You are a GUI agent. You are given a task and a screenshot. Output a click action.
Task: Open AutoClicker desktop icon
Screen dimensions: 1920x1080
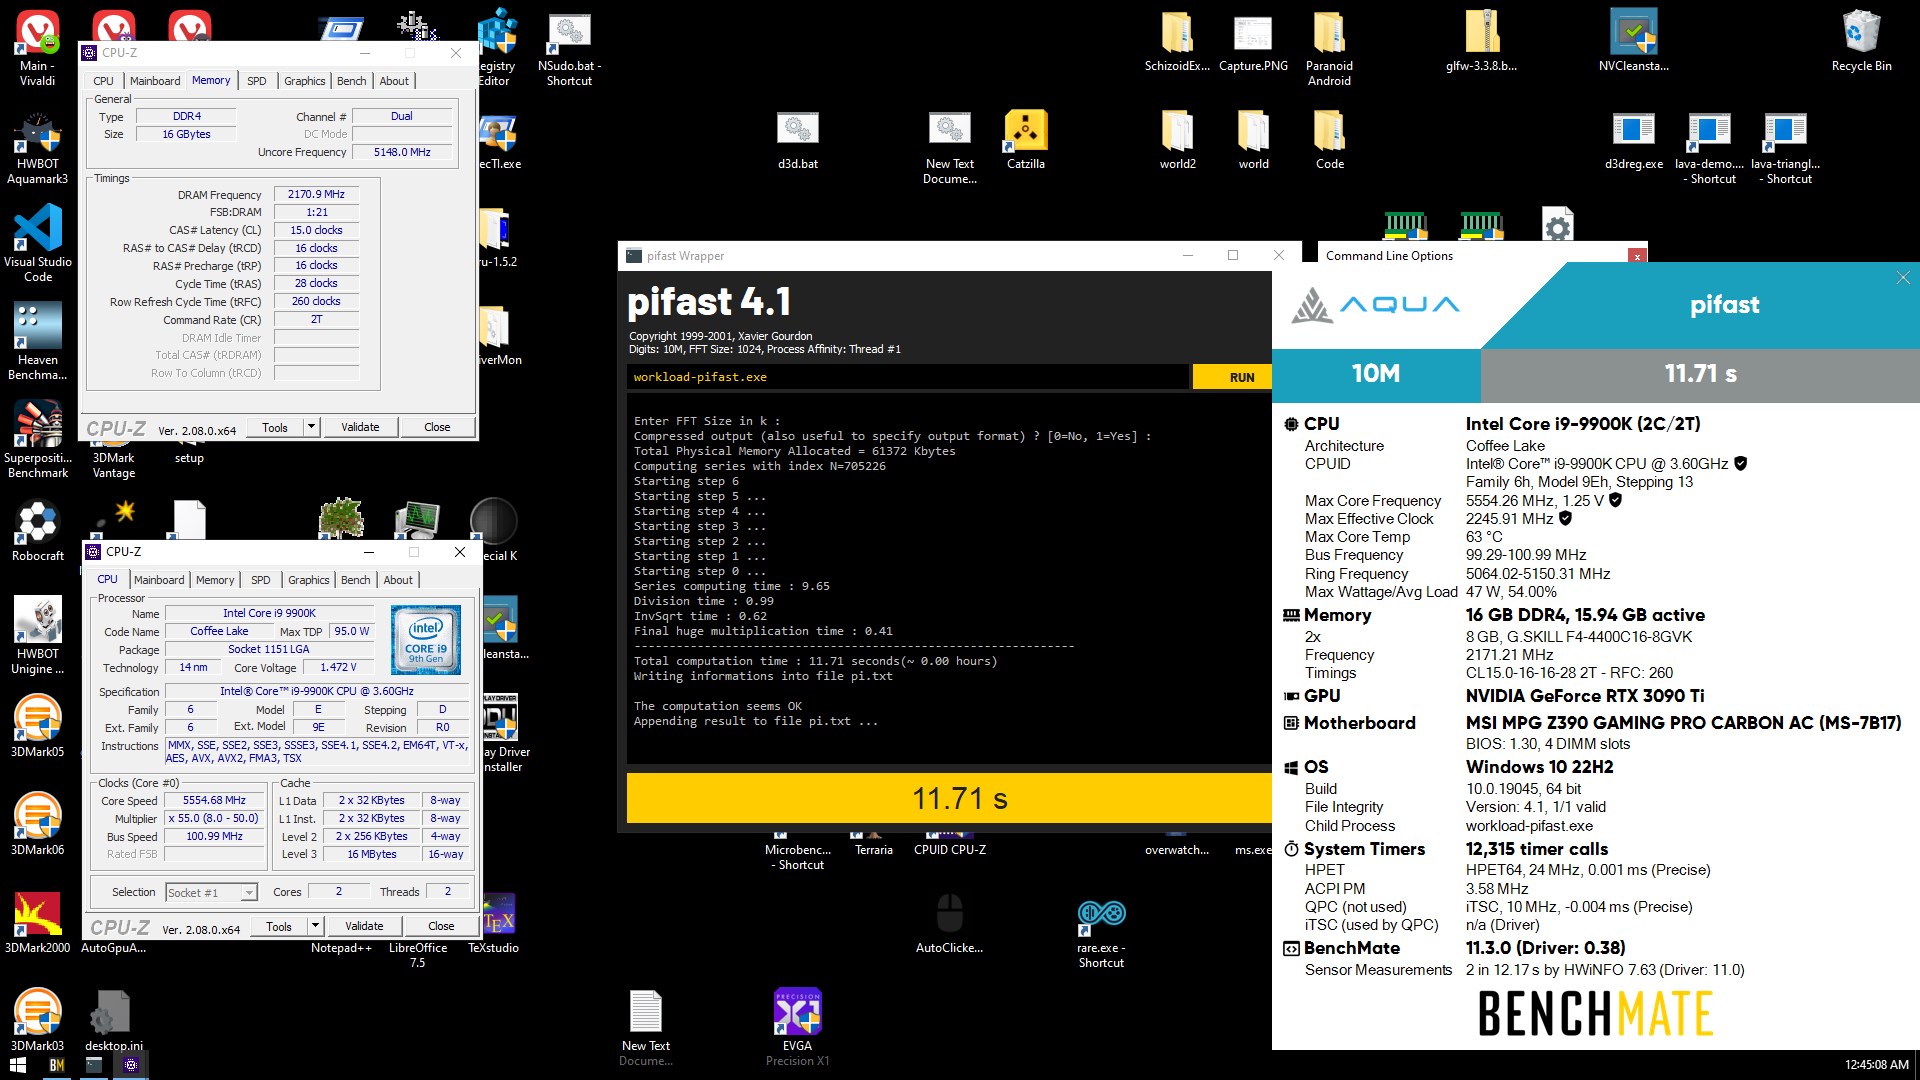click(950, 922)
